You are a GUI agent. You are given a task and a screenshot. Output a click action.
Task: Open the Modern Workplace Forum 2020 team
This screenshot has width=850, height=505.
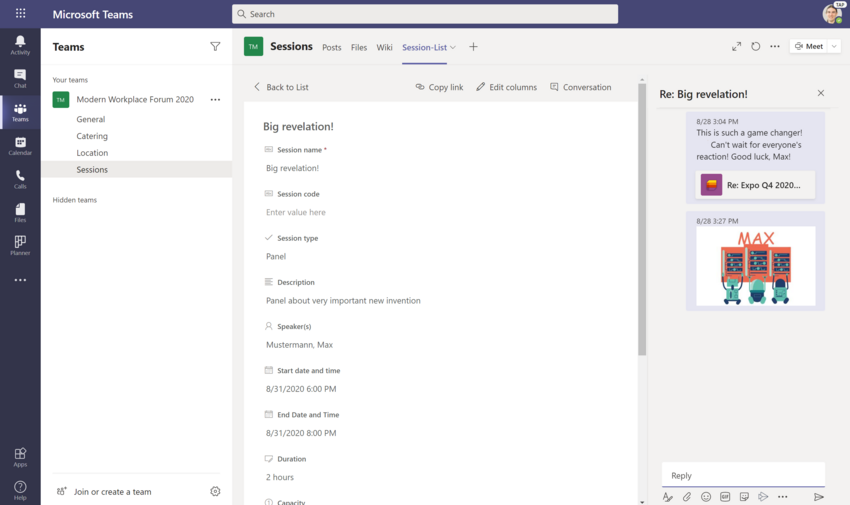click(135, 100)
